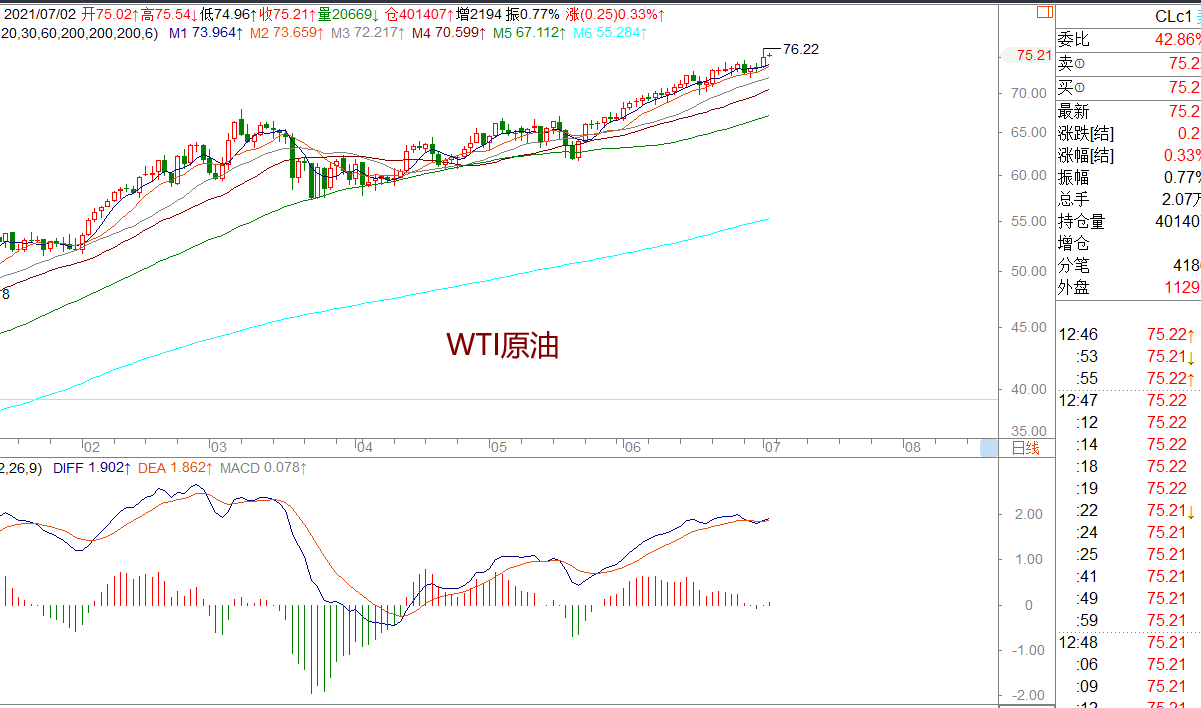Click the 总手 total volume row
1201x708 pixels.
click(x=1129, y=200)
